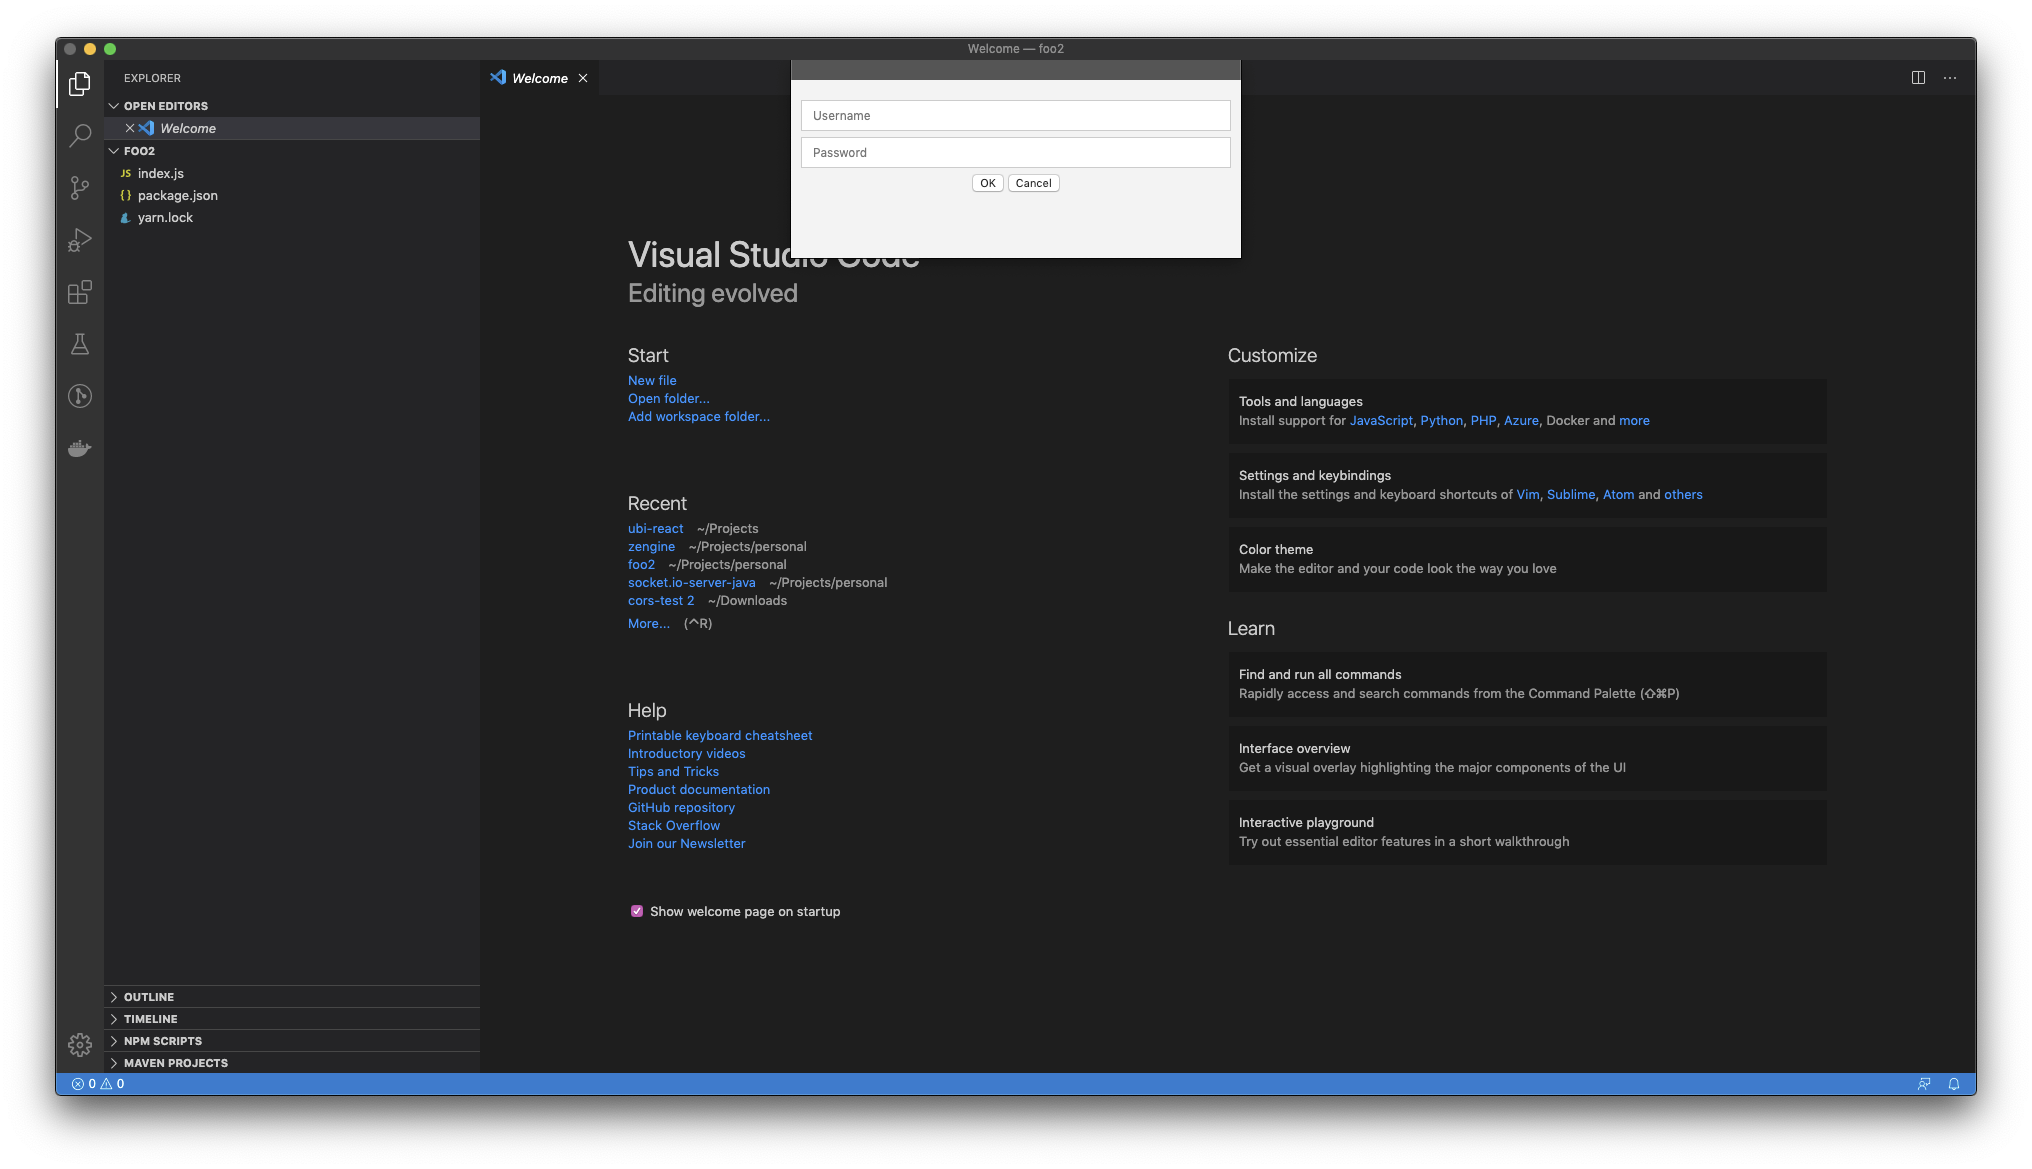Switch to the Welcome tab

539,77
